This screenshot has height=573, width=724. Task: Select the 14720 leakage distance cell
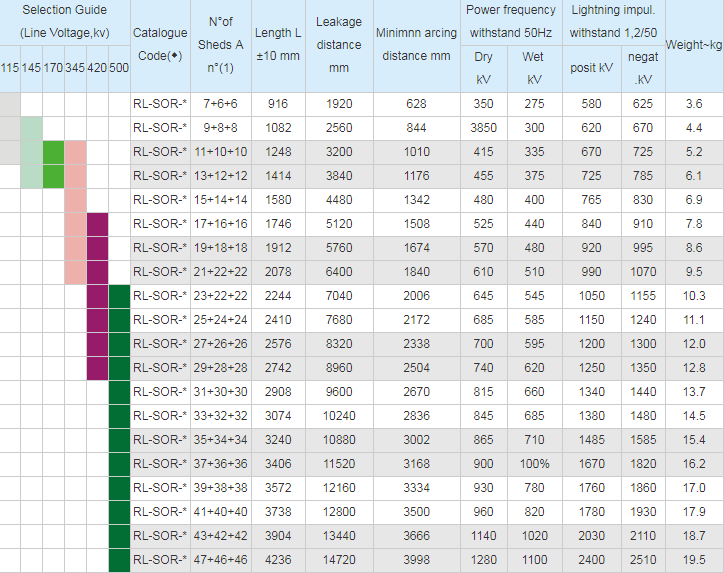pos(338,560)
